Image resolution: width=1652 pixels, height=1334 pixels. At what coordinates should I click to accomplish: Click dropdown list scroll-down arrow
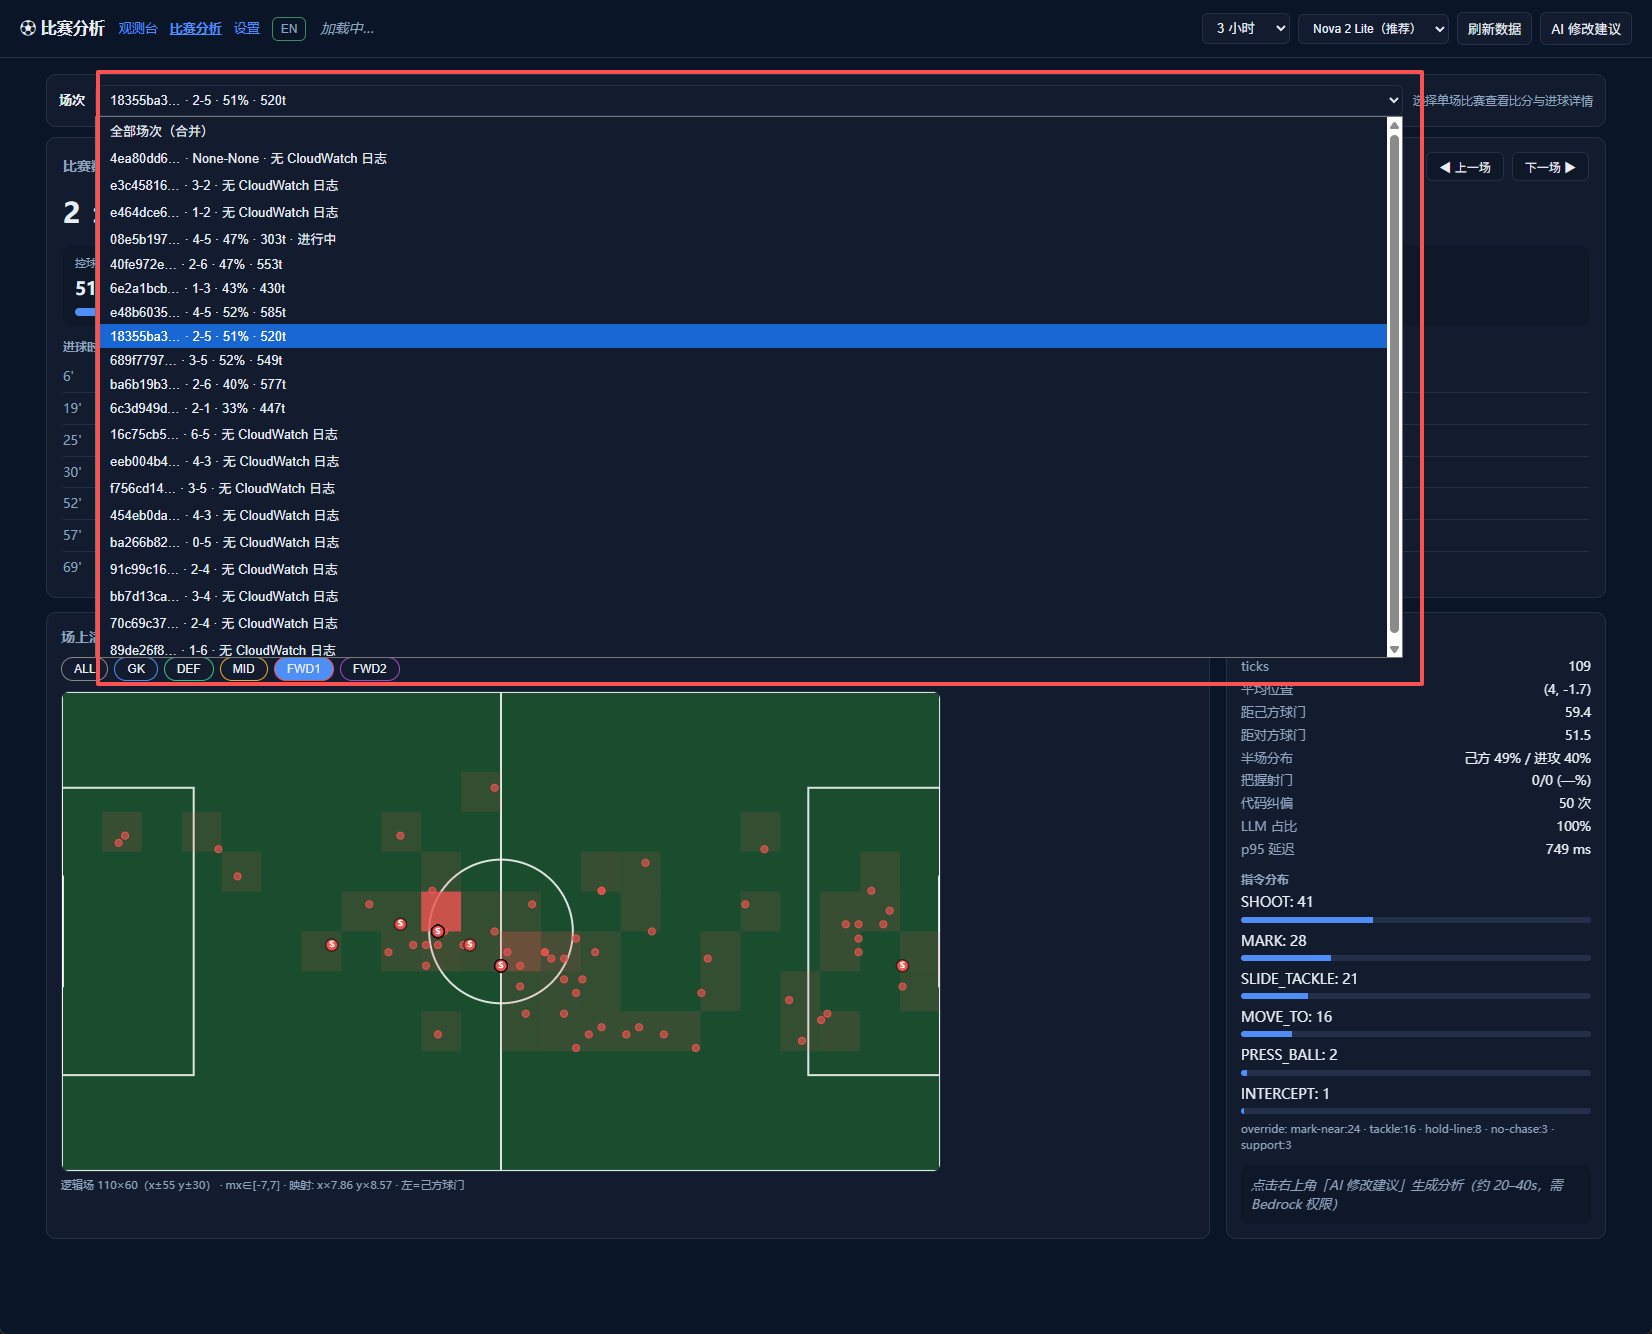pos(1394,649)
